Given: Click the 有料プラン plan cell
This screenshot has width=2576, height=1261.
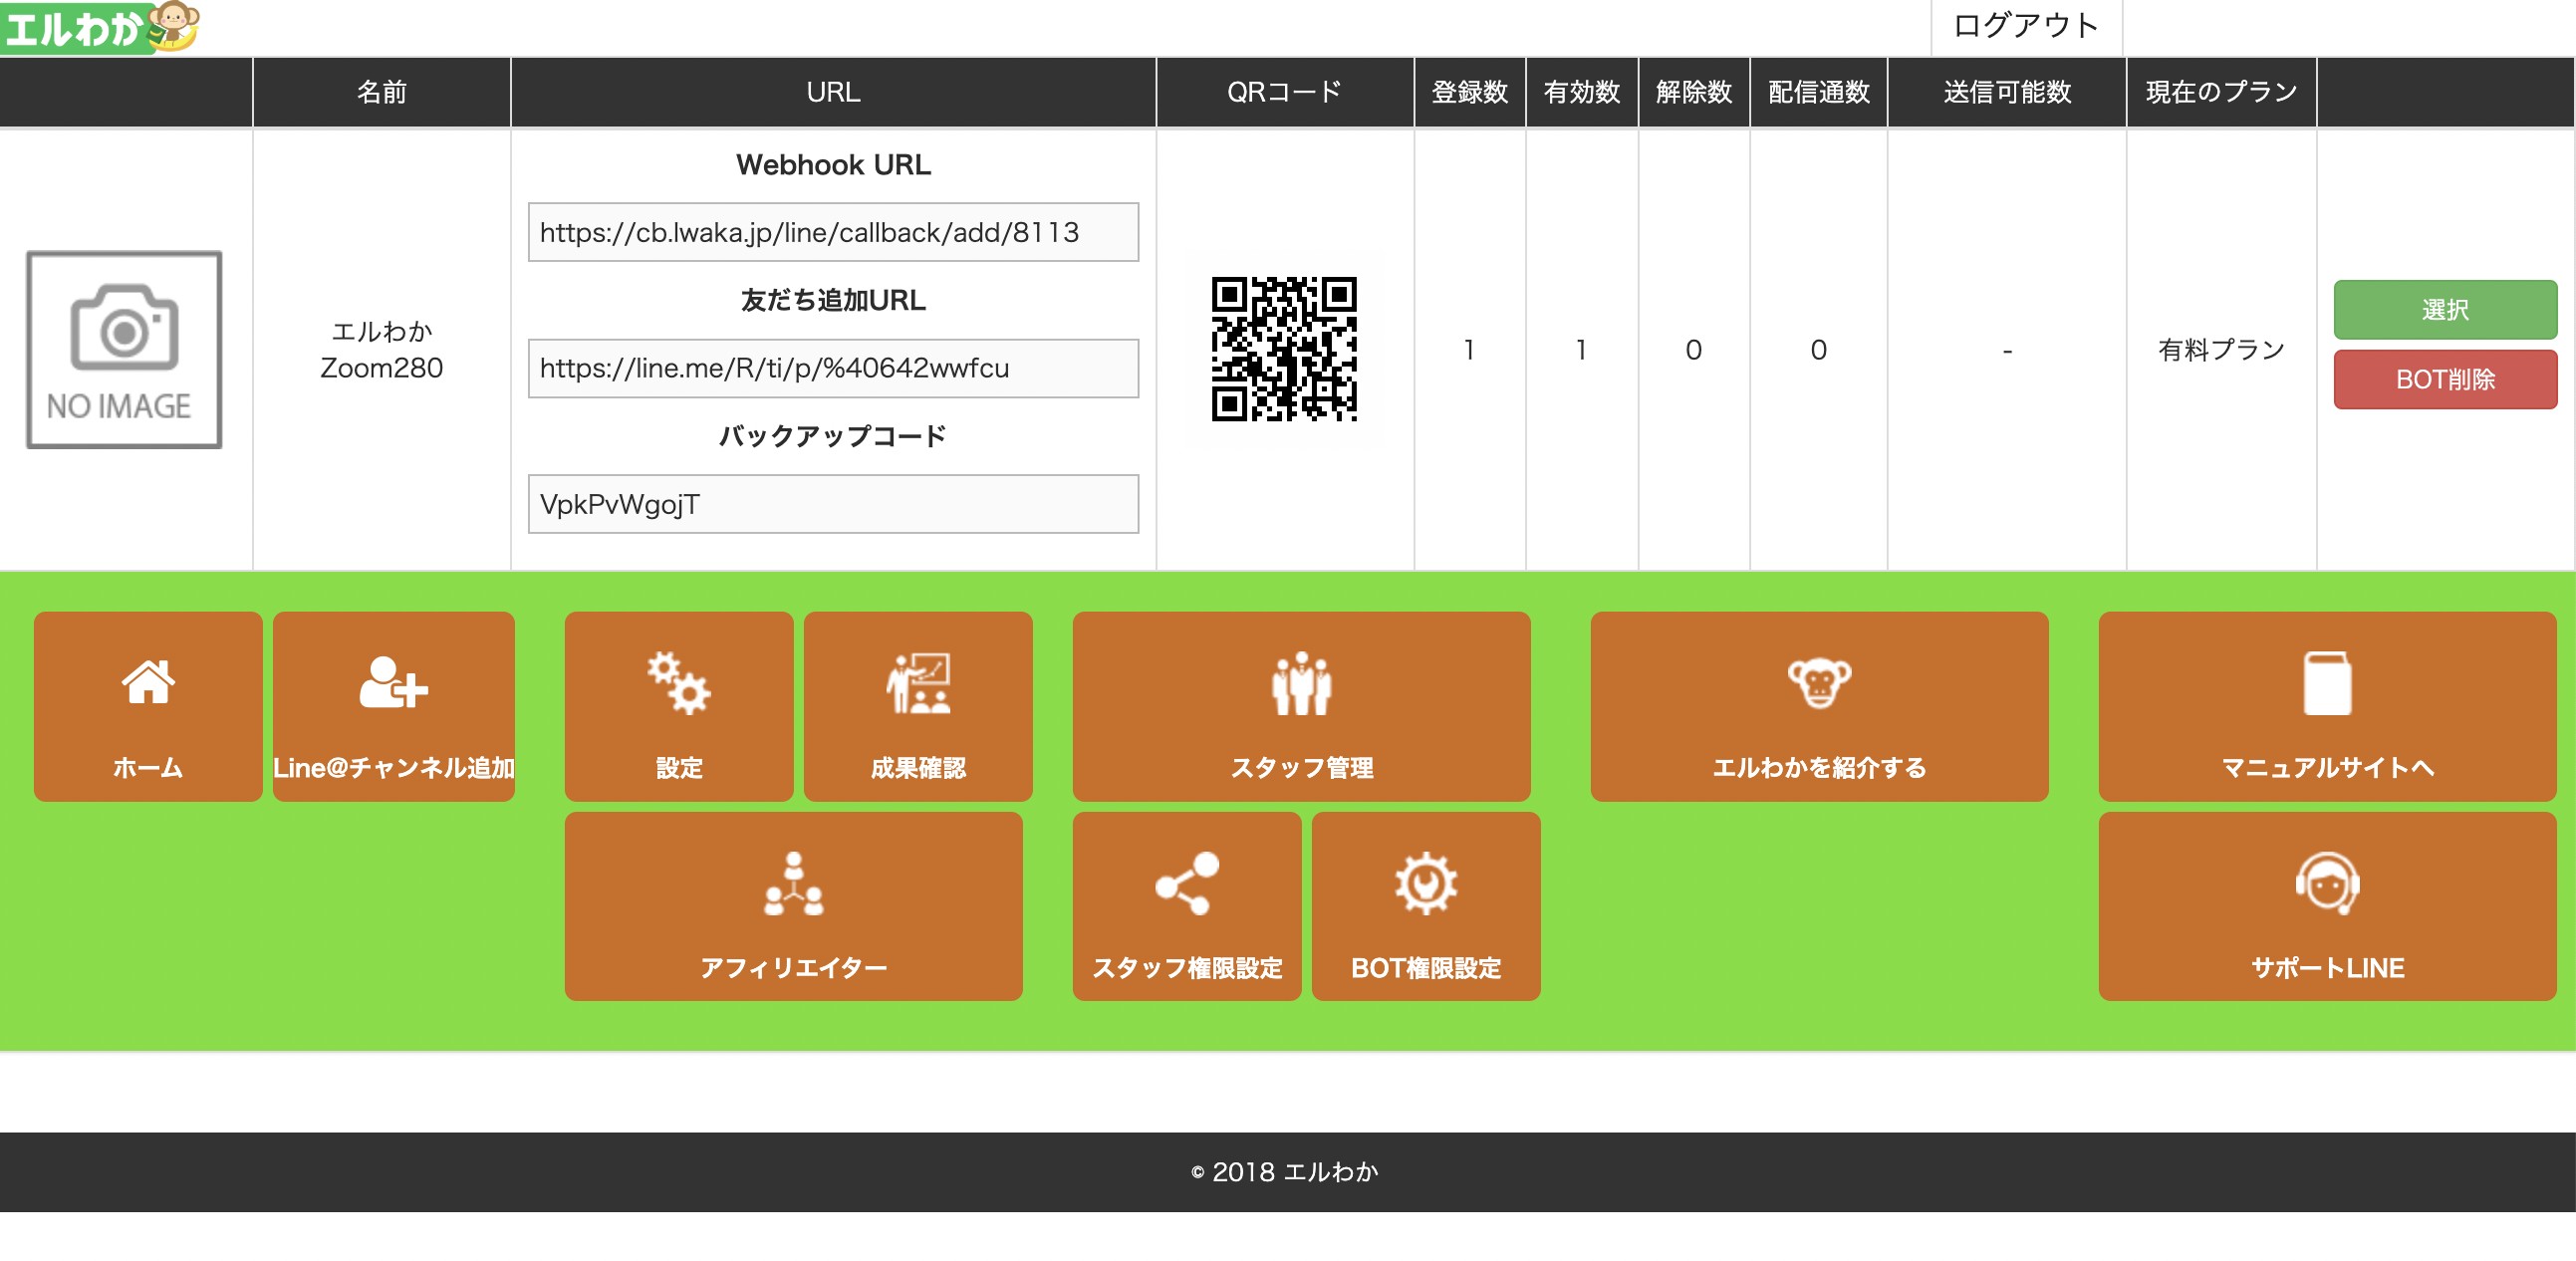Looking at the screenshot, I should [x=2221, y=349].
